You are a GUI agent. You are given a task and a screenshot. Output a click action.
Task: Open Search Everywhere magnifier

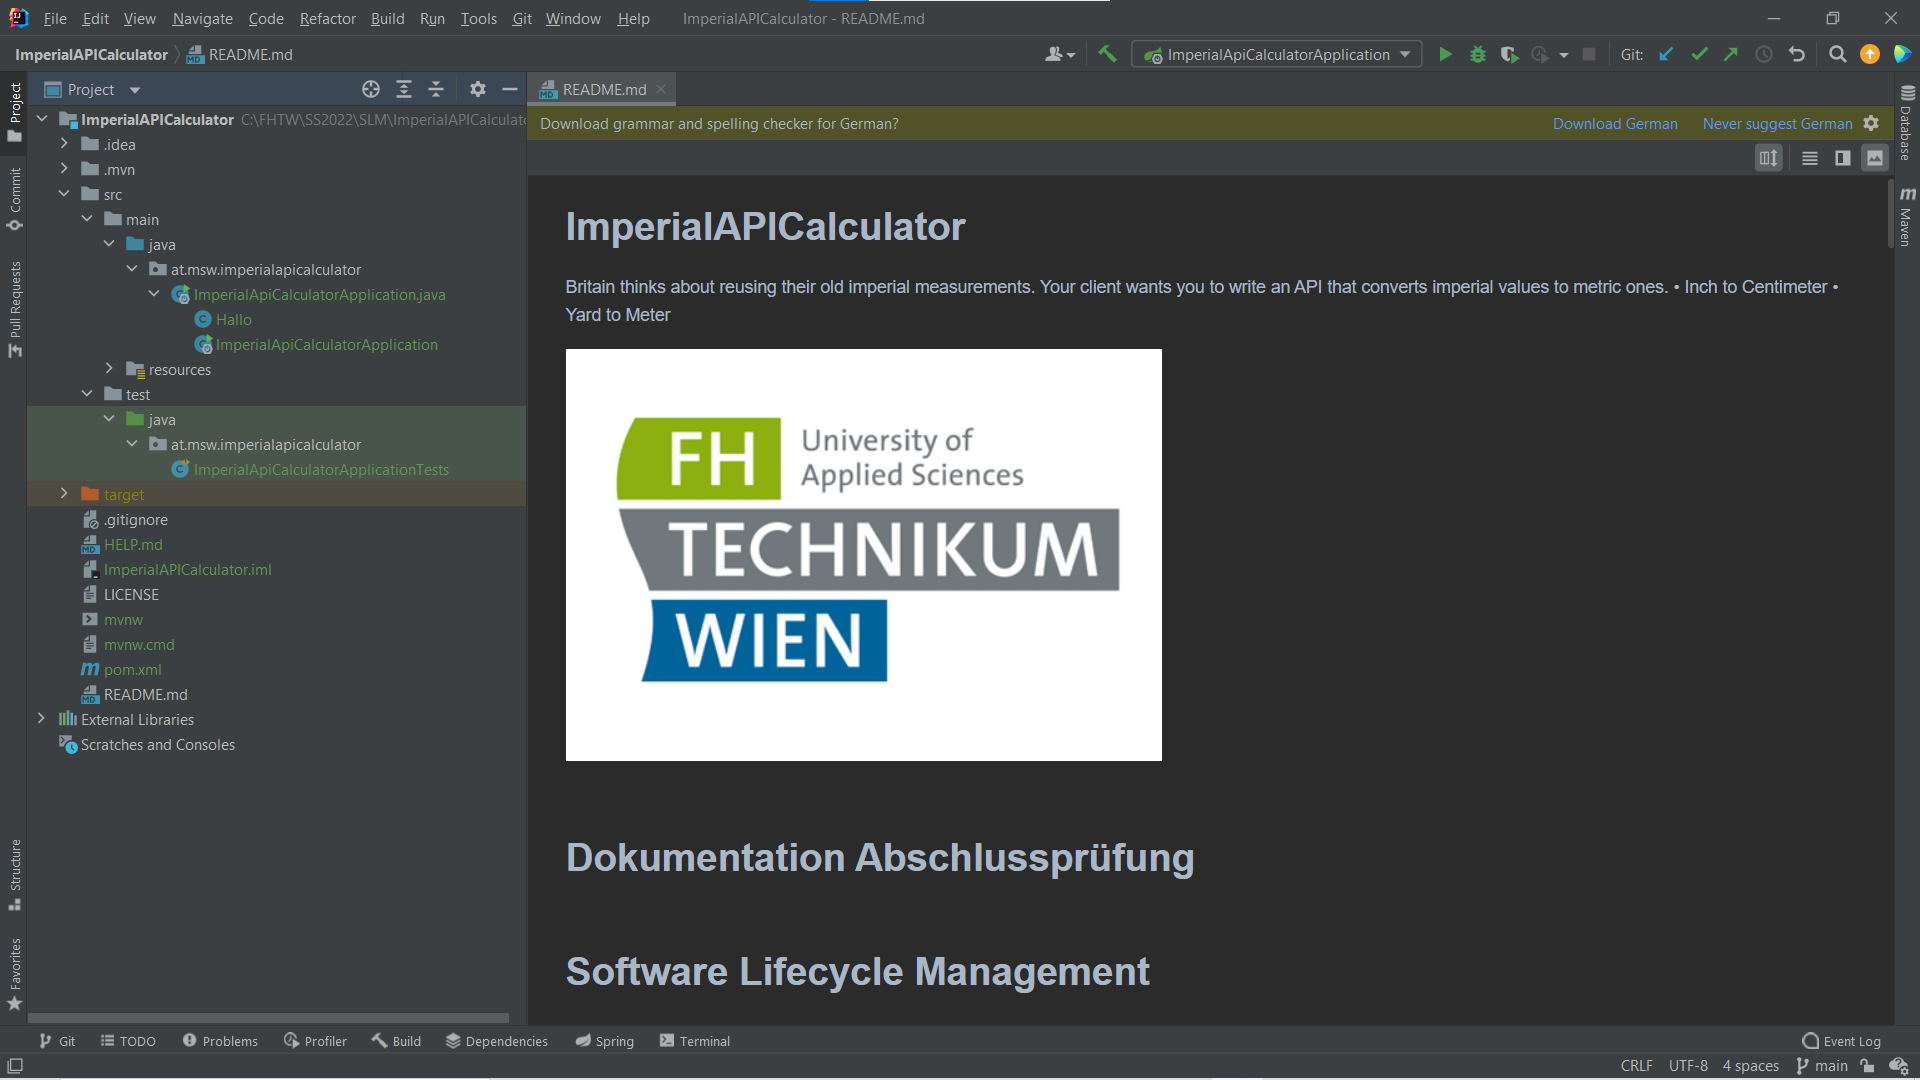click(1837, 55)
